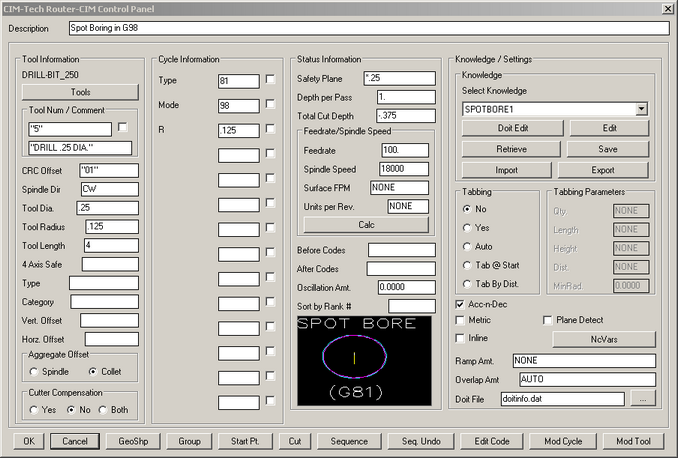Image resolution: width=678 pixels, height=458 pixels.
Task: Select the Spindle aggregate offset radio
Action: (x=34, y=372)
